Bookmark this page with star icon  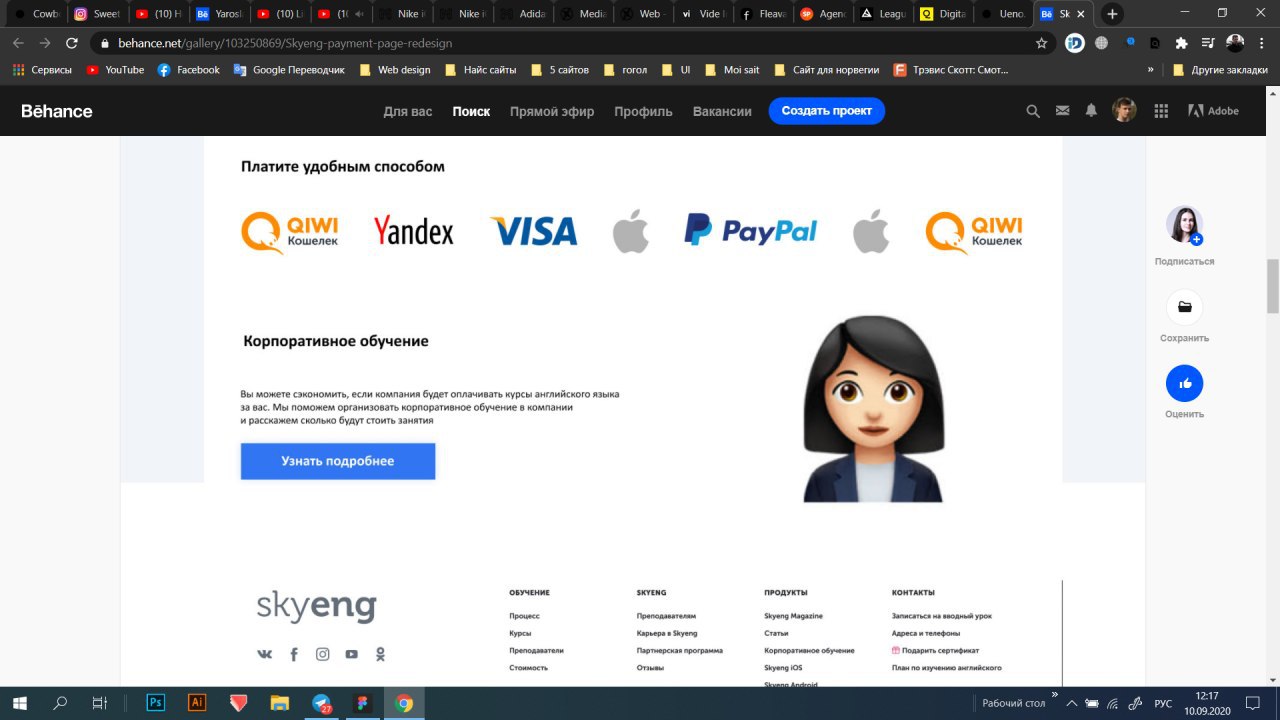click(x=1041, y=43)
